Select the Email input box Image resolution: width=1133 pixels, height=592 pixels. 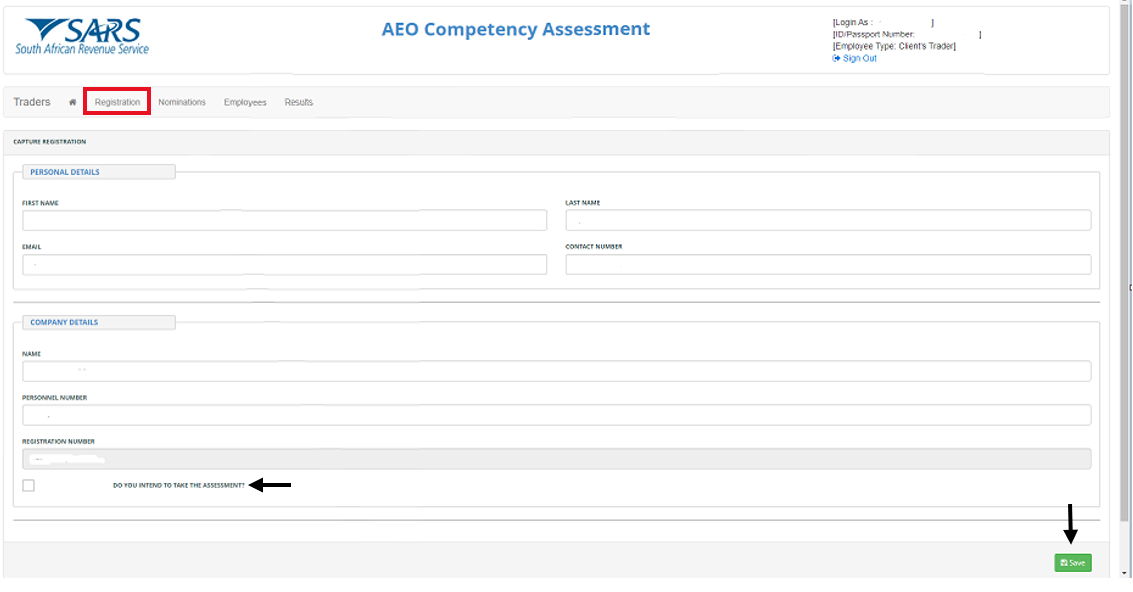(x=284, y=264)
